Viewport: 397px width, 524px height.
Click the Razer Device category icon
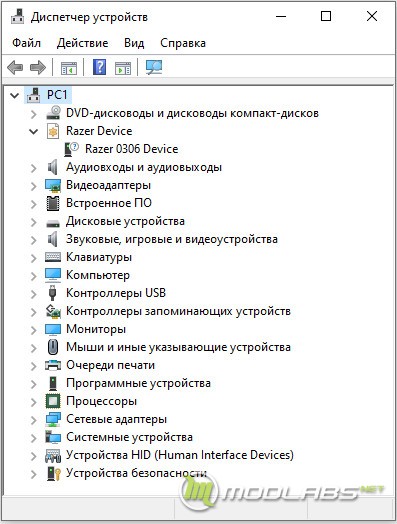click(x=53, y=131)
